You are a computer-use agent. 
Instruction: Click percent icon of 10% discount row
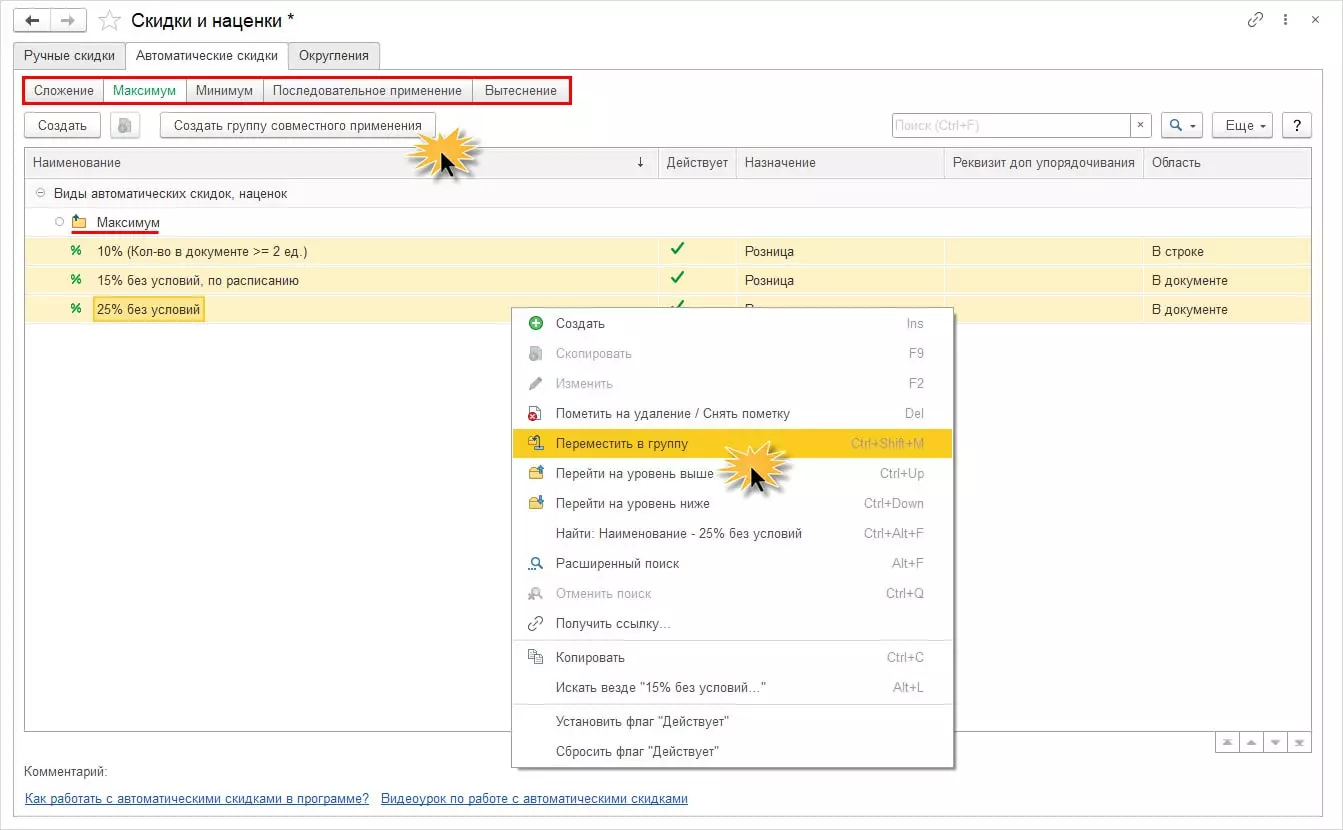[76, 251]
